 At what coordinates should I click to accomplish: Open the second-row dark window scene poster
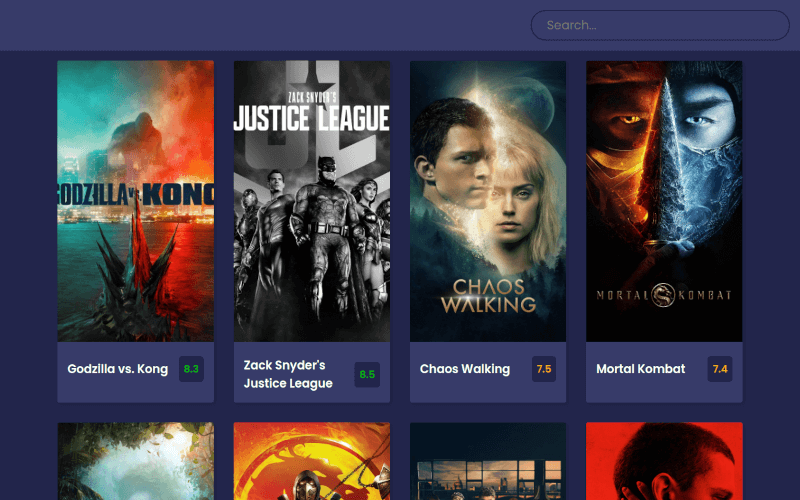click(488, 461)
